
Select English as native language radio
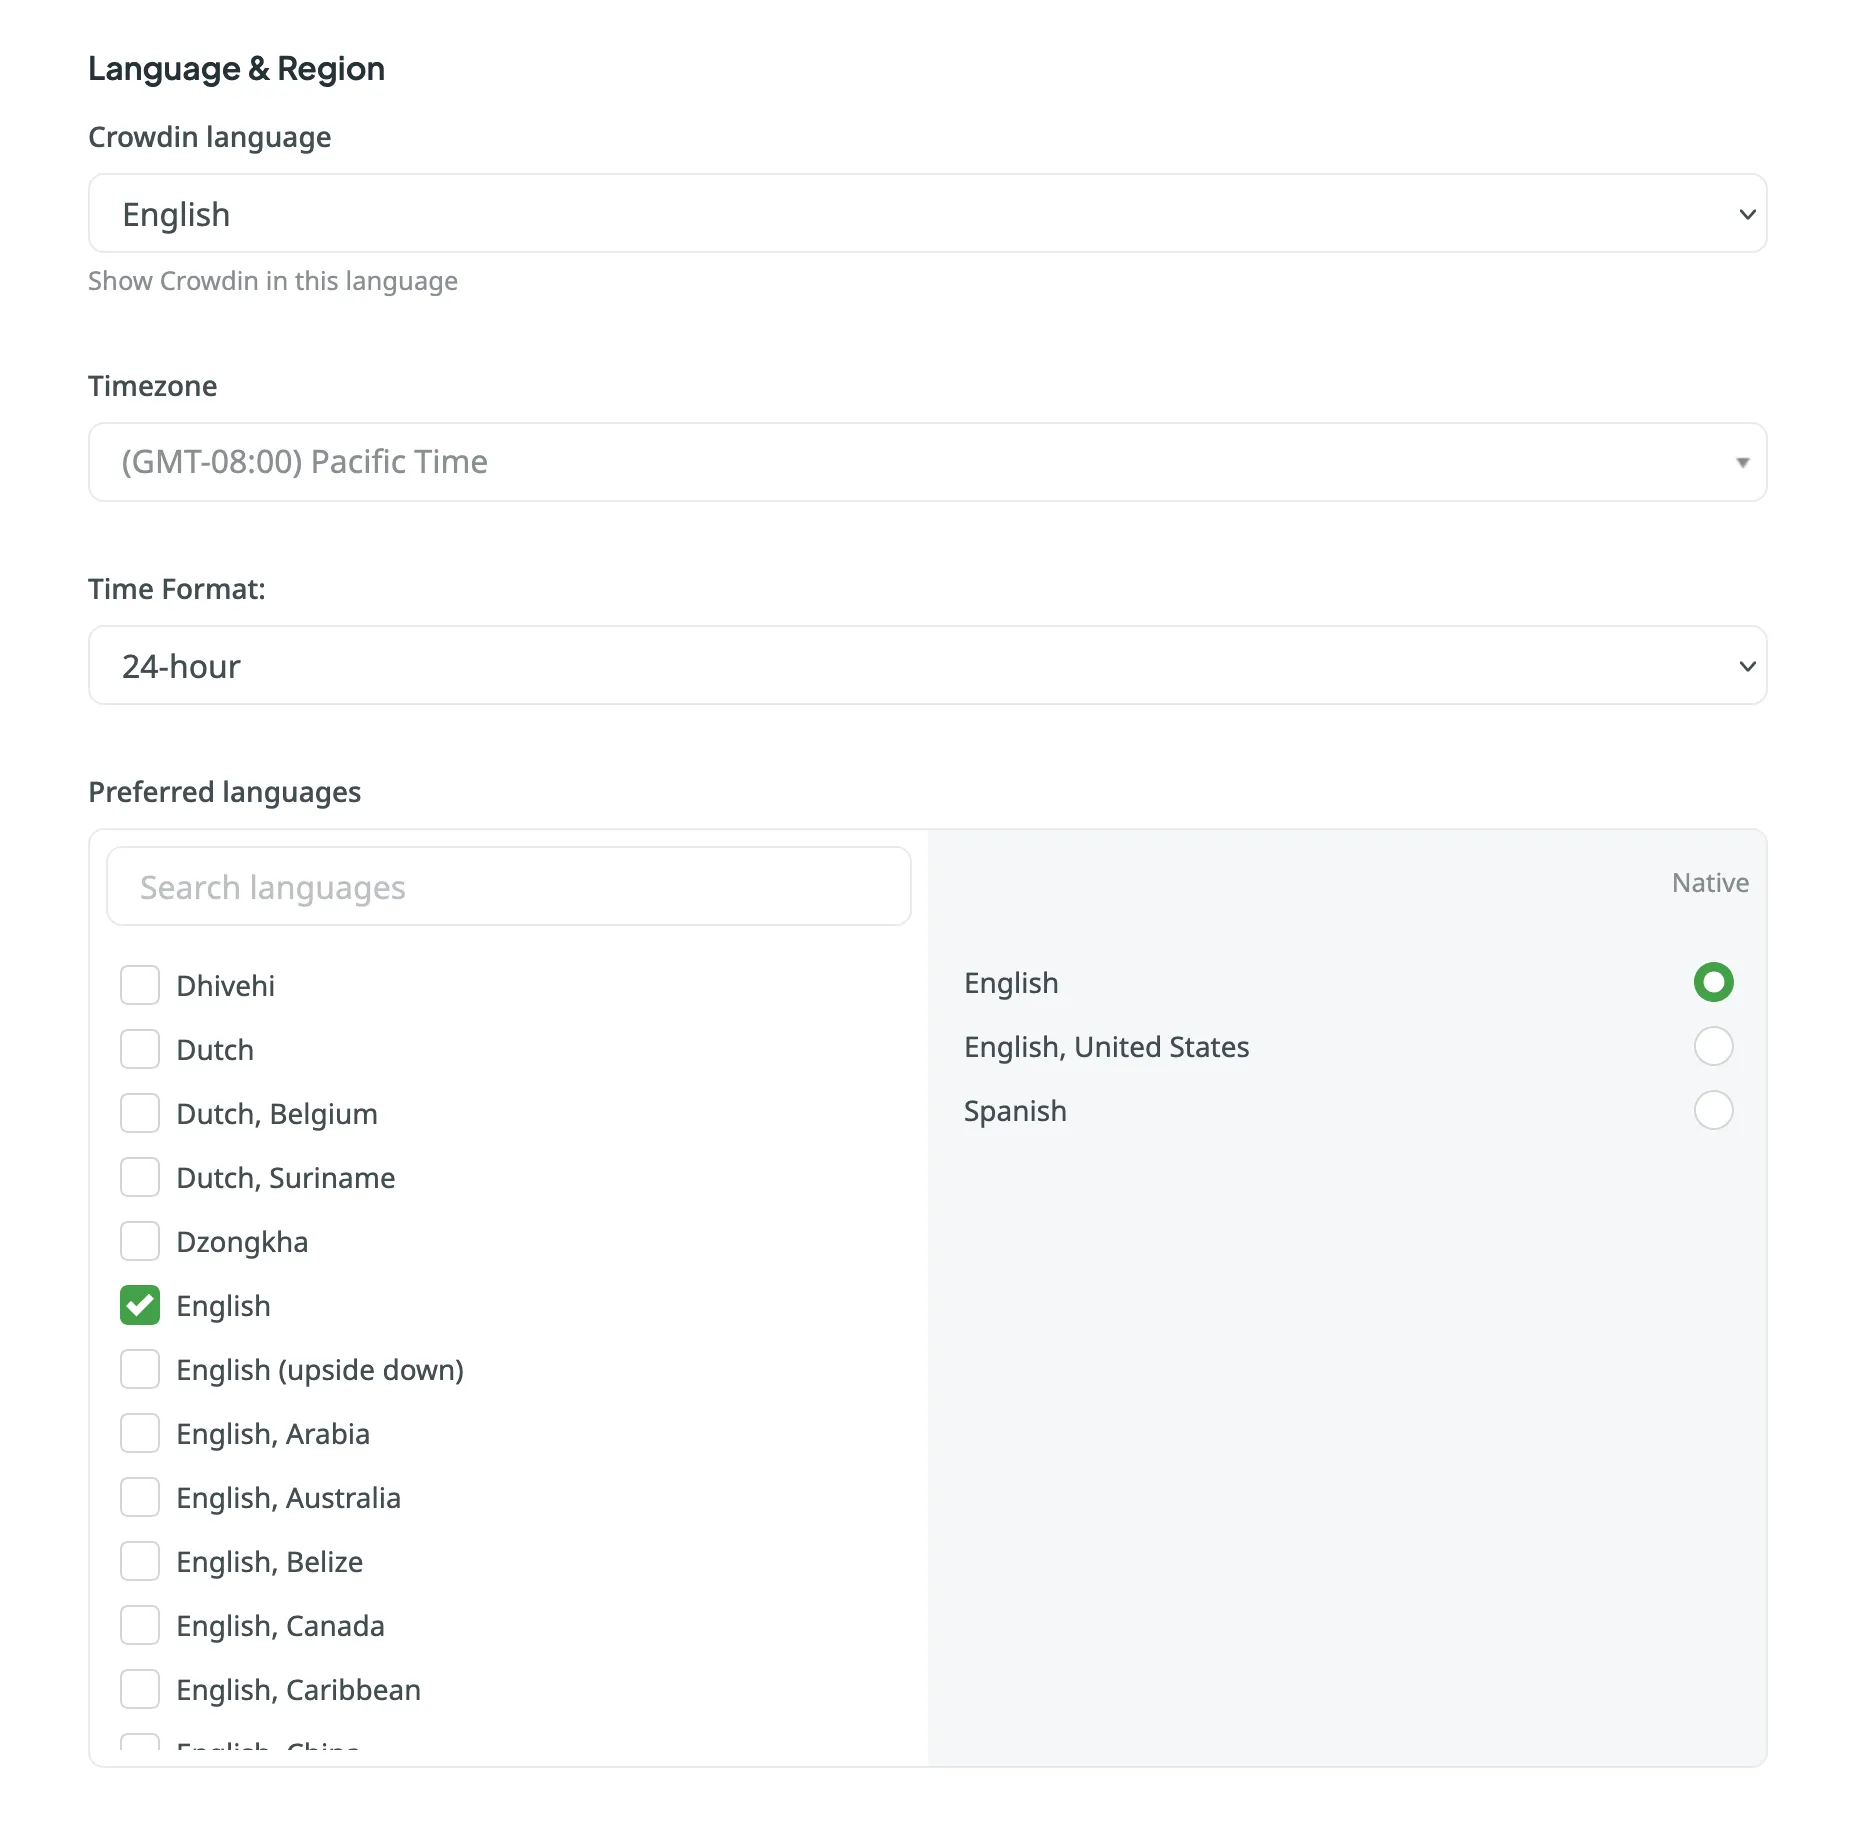[1713, 983]
